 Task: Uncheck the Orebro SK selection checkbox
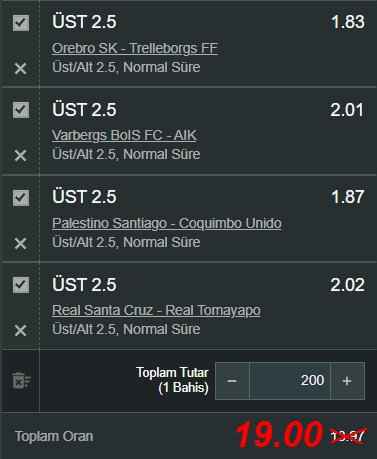21,23
